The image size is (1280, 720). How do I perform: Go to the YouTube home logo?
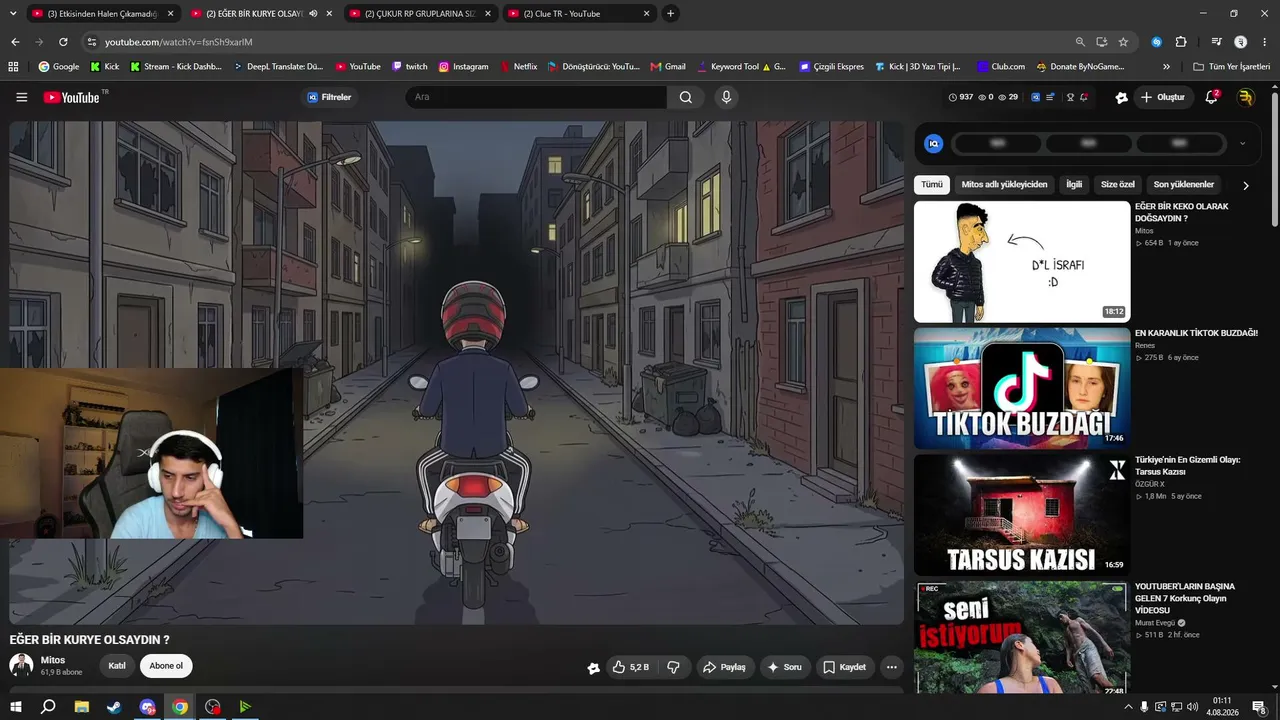(x=72, y=97)
